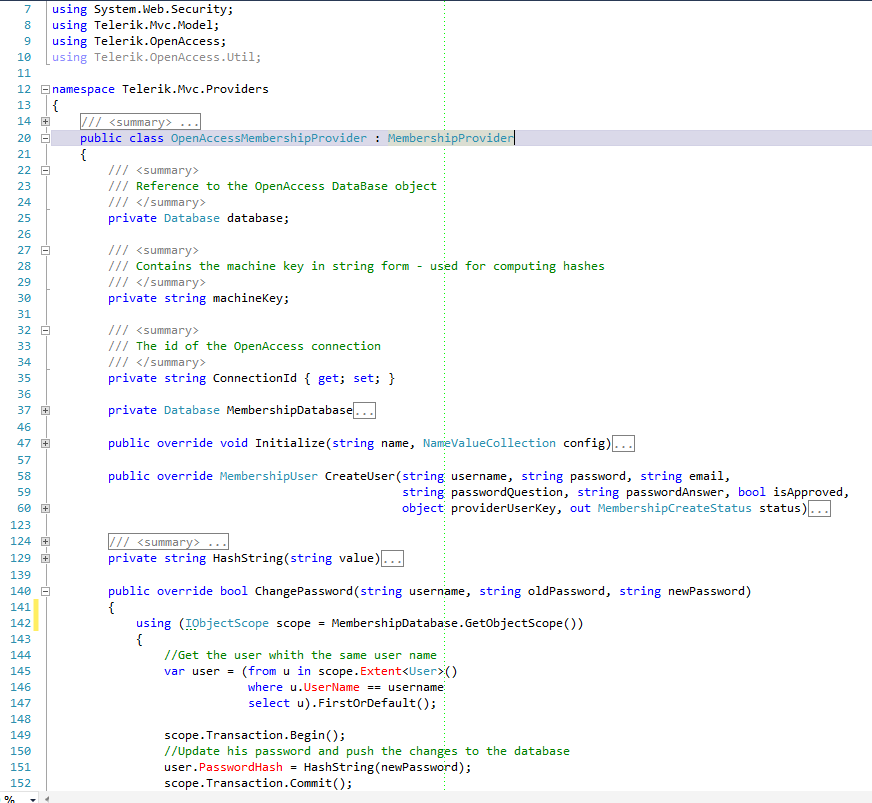The height and width of the screenshot is (803, 872).
Task: Click 'database;' field name on line 25
Action: point(258,218)
